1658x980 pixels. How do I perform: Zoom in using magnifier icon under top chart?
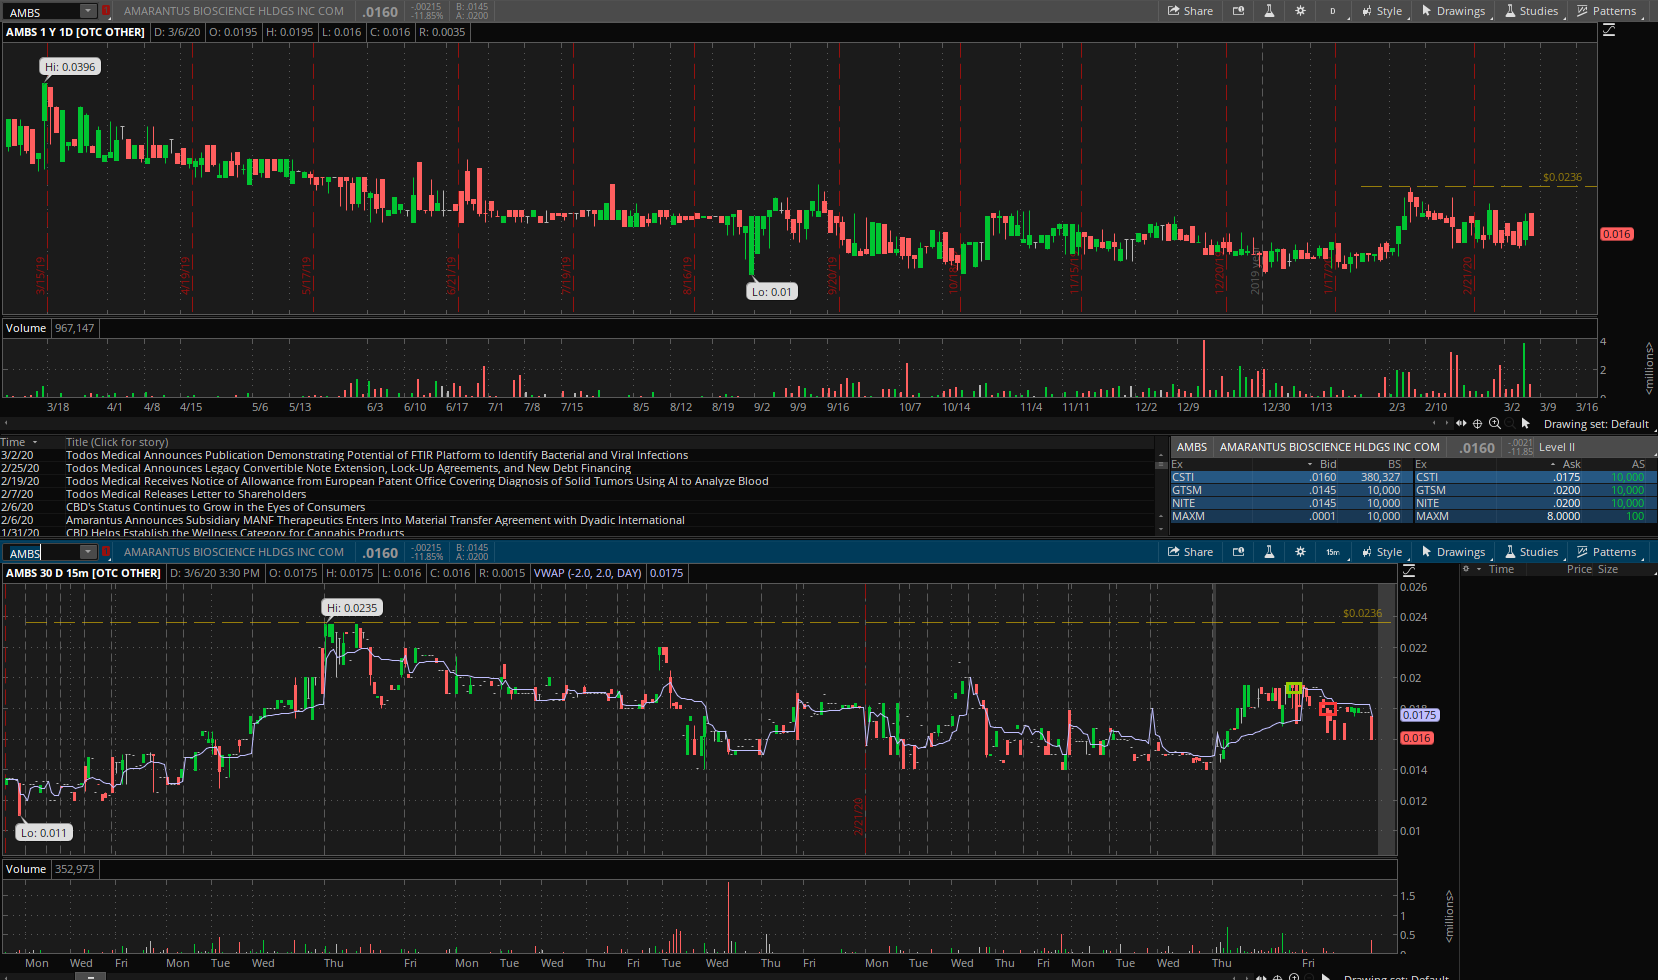1495,424
